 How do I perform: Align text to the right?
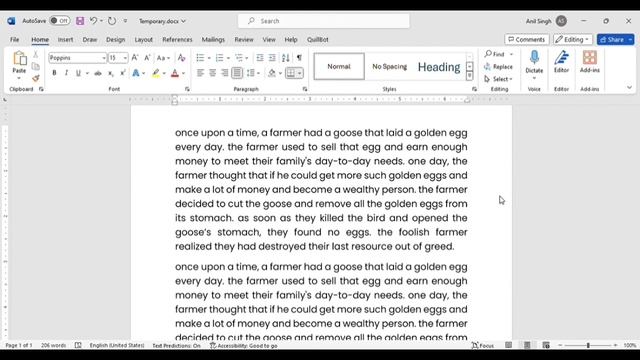click(224, 73)
